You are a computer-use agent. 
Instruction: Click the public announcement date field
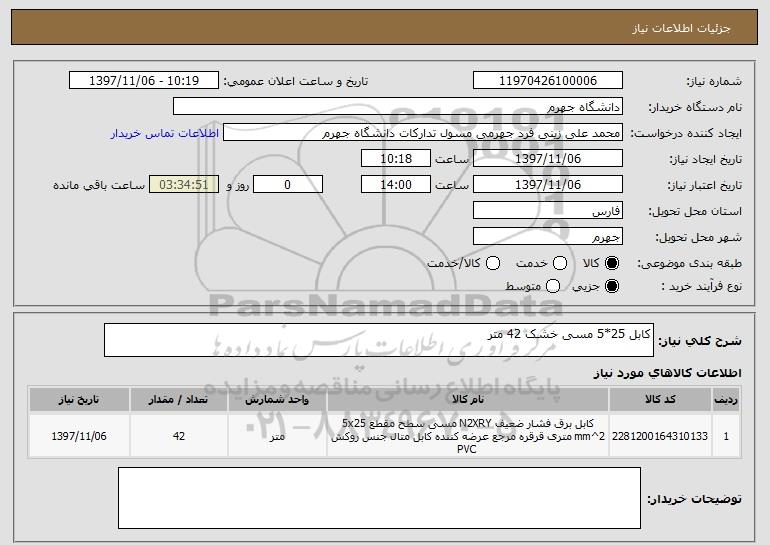point(144,81)
